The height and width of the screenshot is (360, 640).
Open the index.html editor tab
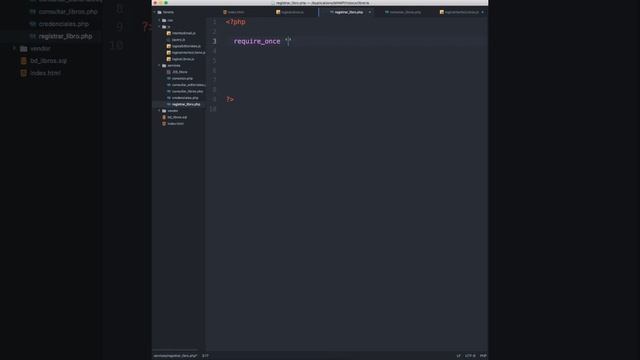click(x=236, y=12)
